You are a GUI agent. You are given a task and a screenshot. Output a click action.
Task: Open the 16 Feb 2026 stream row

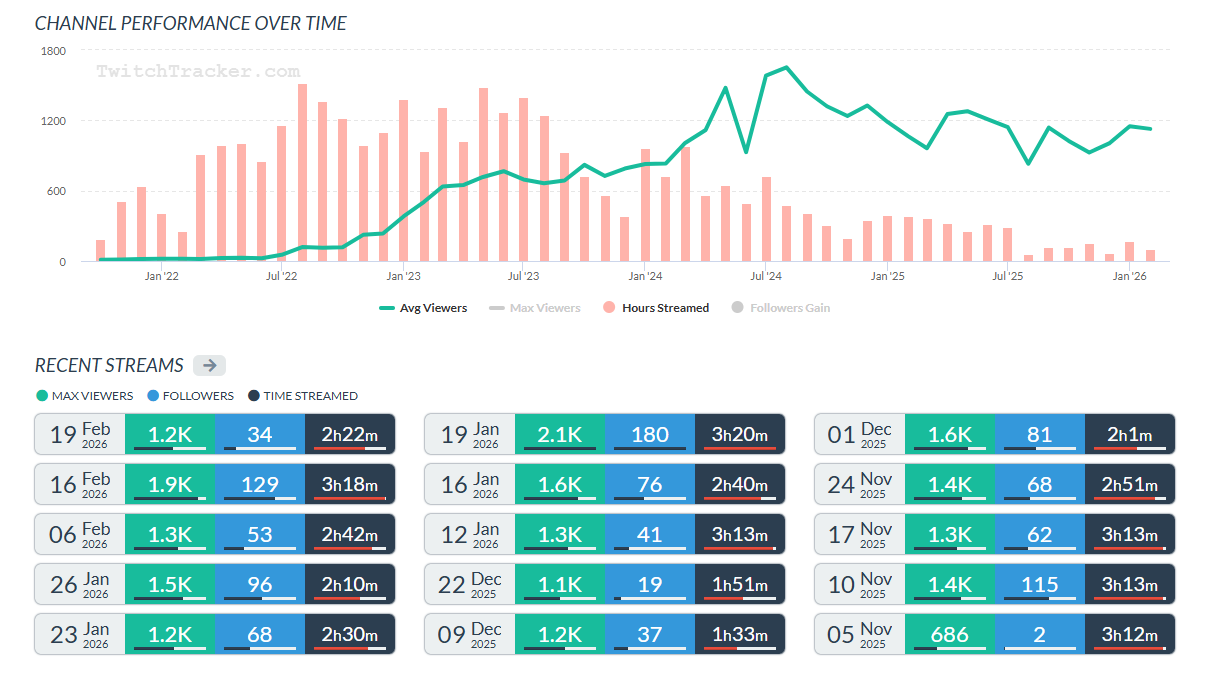click(215, 484)
